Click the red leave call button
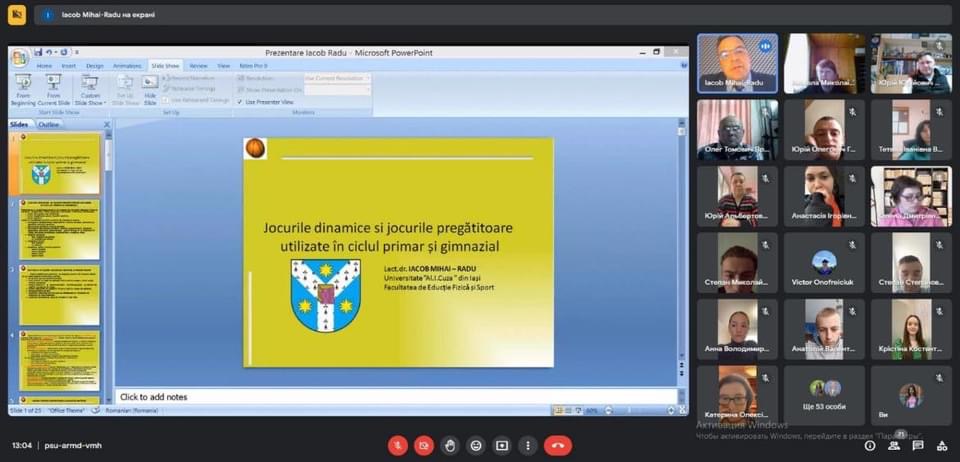The height and width of the screenshot is (462, 960). (558, 445)
